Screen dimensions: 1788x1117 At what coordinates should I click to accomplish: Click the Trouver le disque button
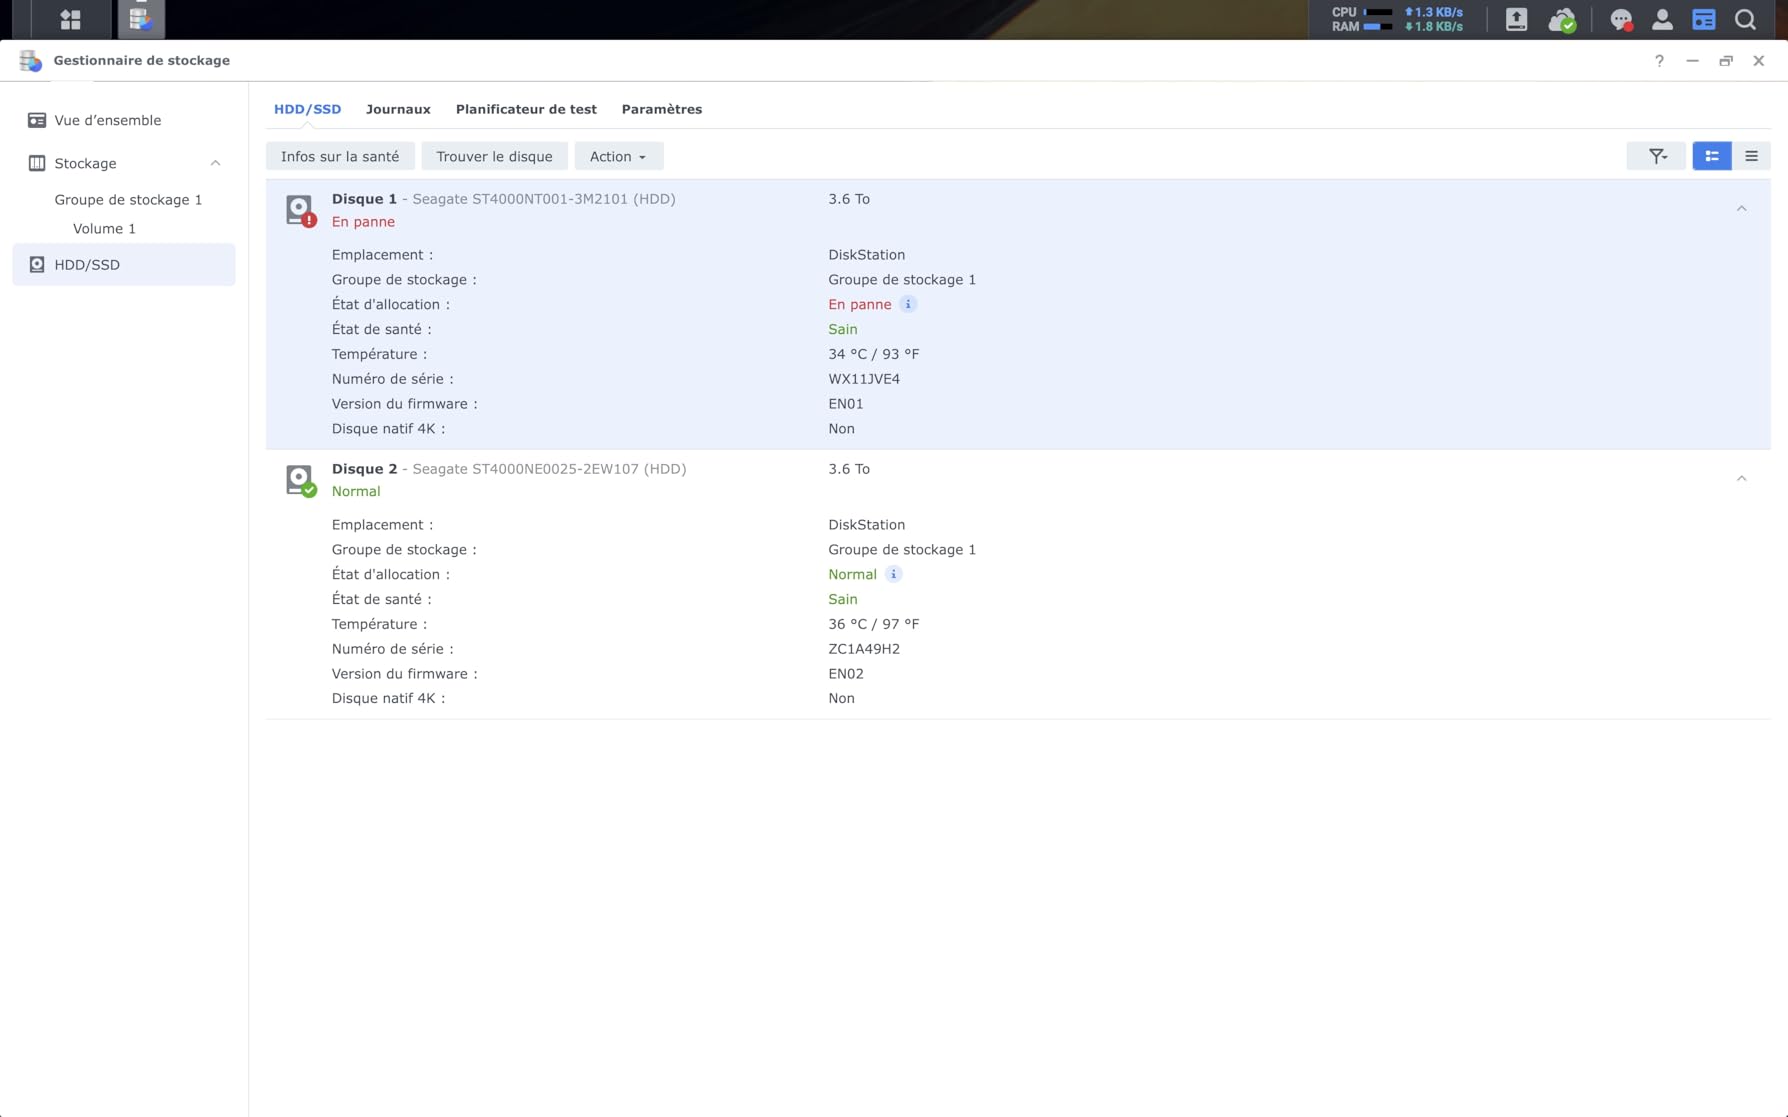coord(494,156)
